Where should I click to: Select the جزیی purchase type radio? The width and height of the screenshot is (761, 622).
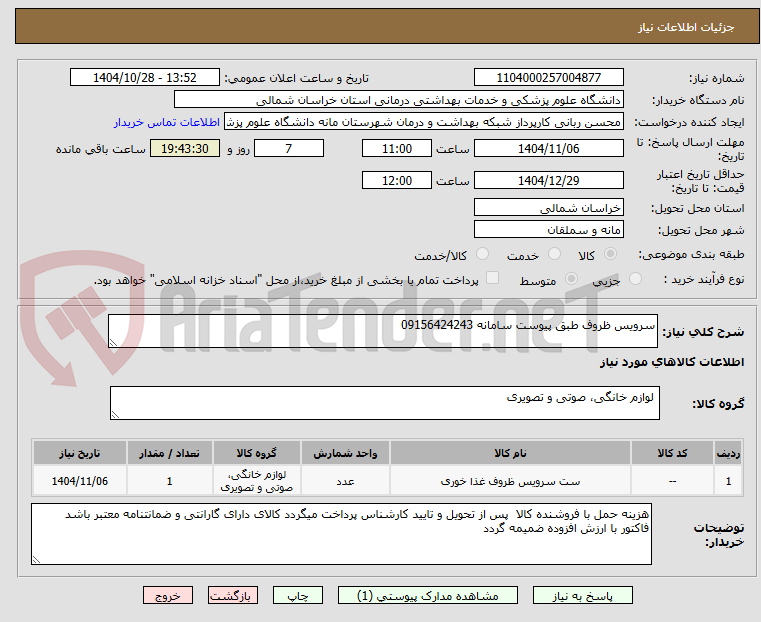tap(635, 279)
